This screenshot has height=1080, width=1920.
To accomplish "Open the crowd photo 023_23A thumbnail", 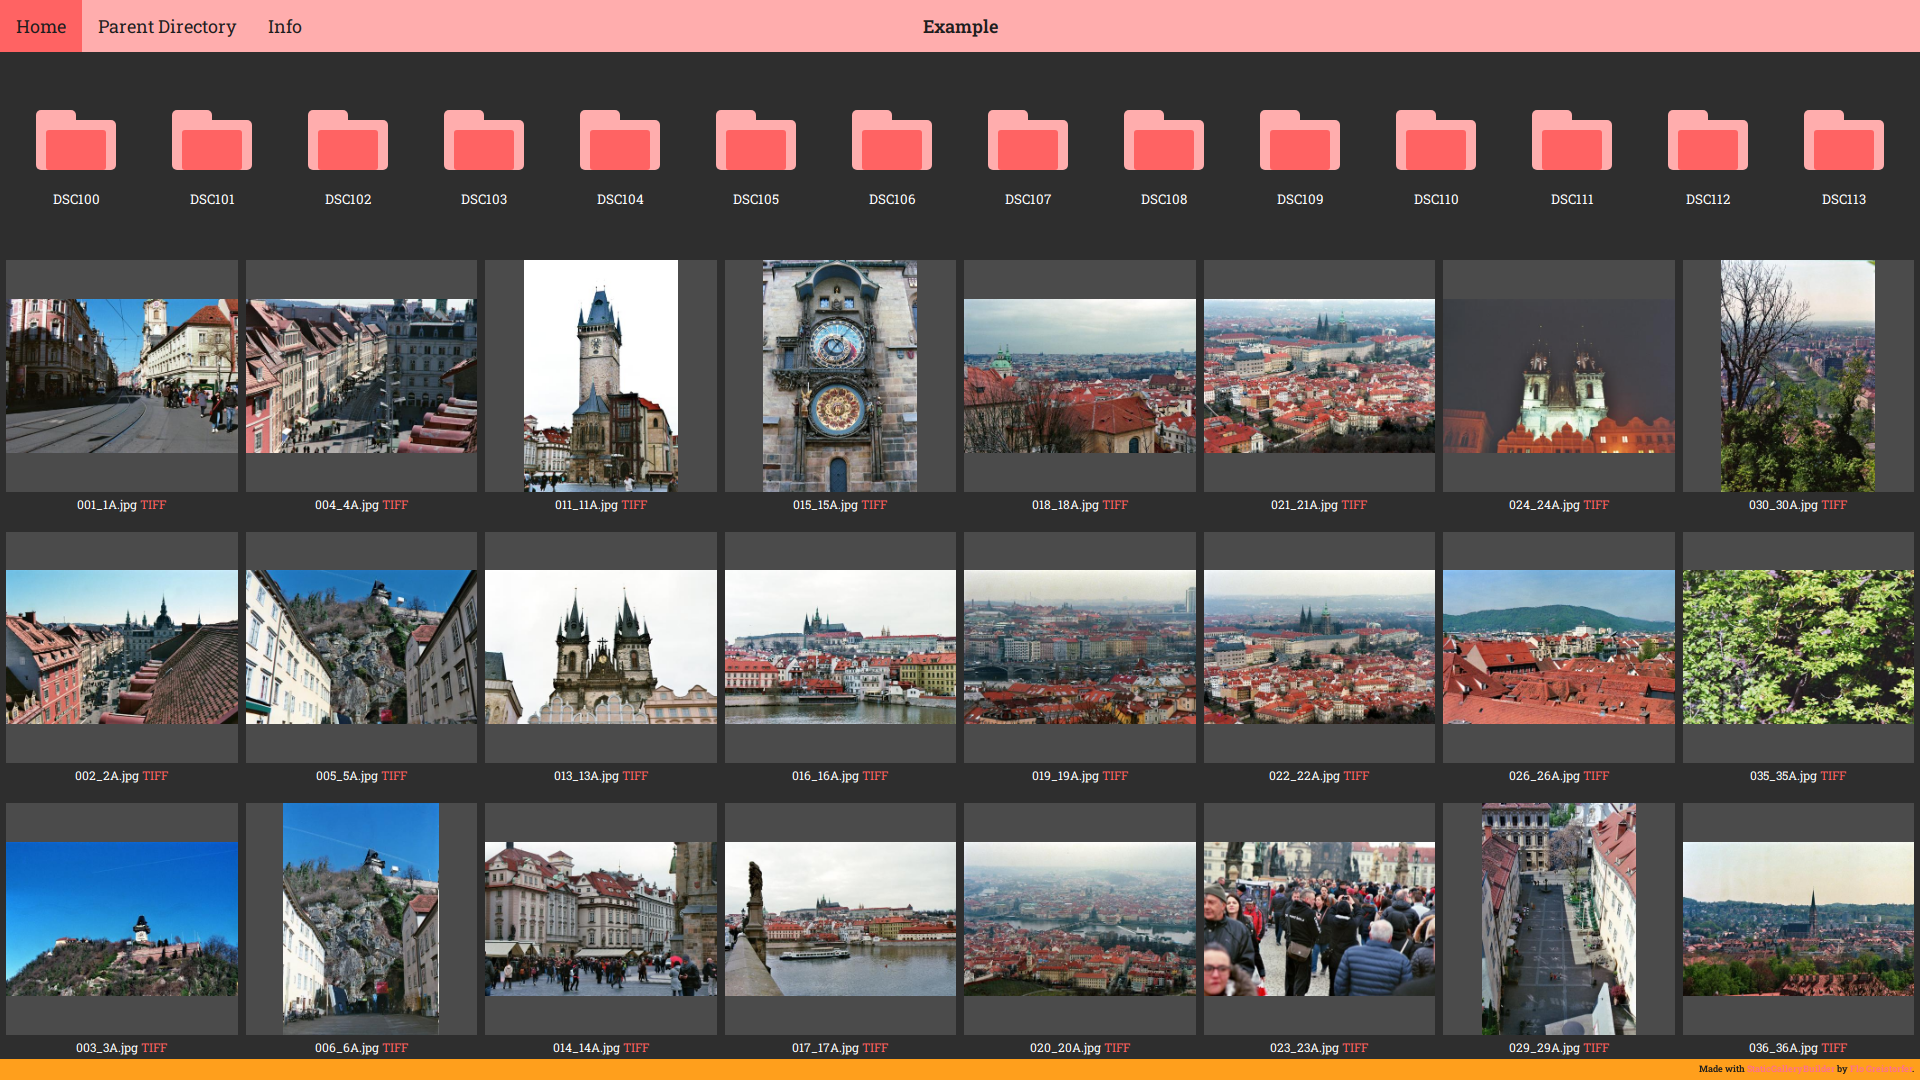I will (x=1319, y=918).
